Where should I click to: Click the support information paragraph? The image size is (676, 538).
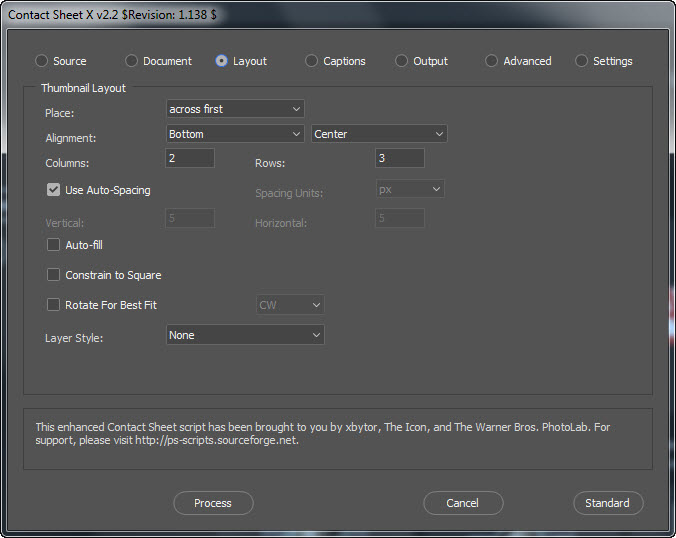tap(322, 433)
